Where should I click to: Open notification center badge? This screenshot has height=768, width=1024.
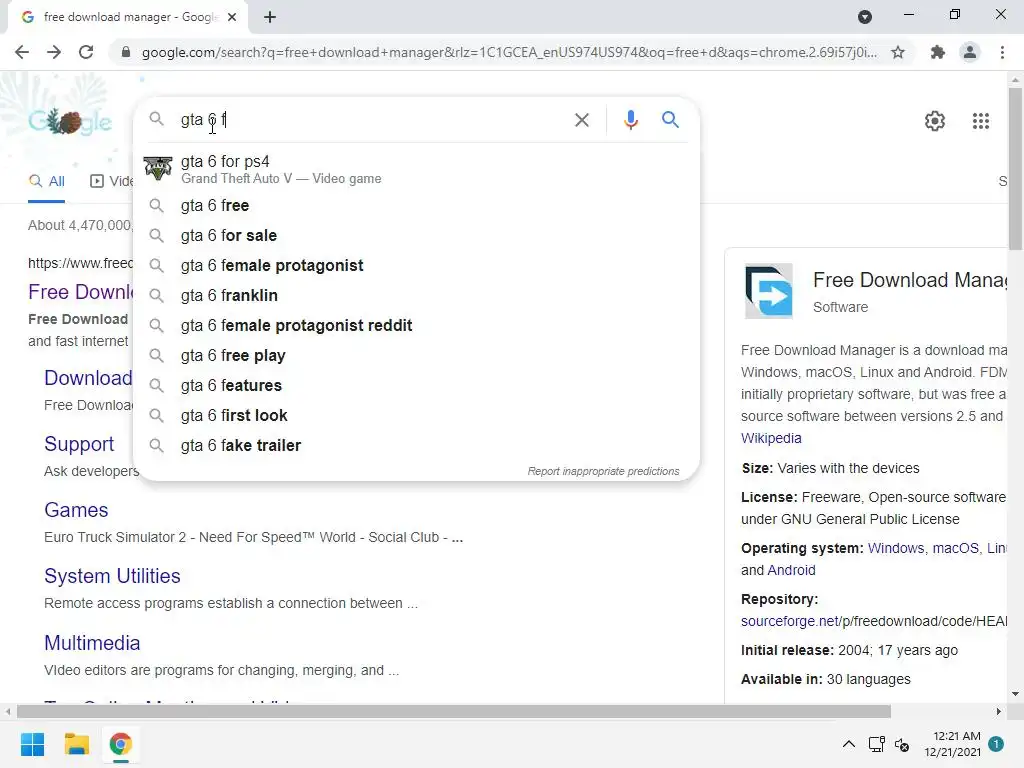(995, 743)
